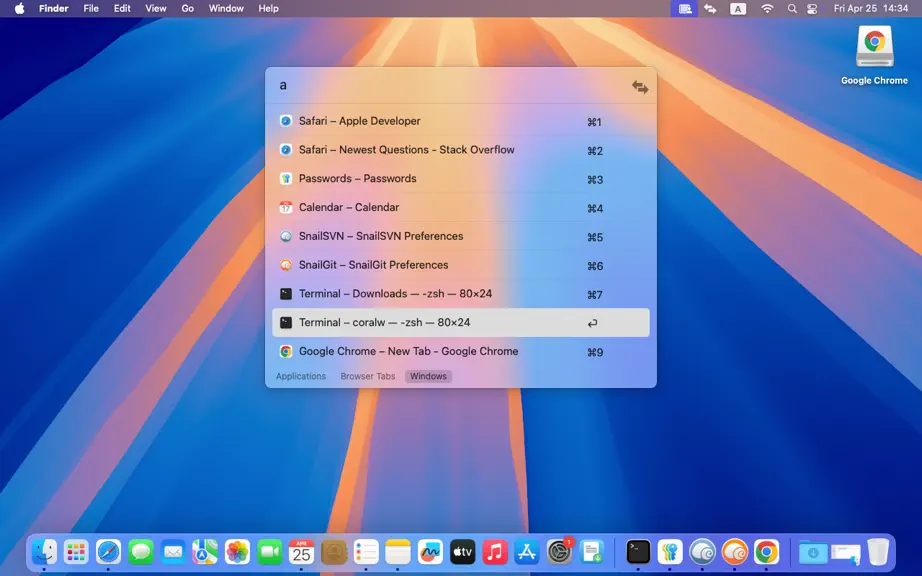Image resolution: width=922 pixels, height=576 pixels.
Task: Open the File menu
Action: tap(91, 8)
